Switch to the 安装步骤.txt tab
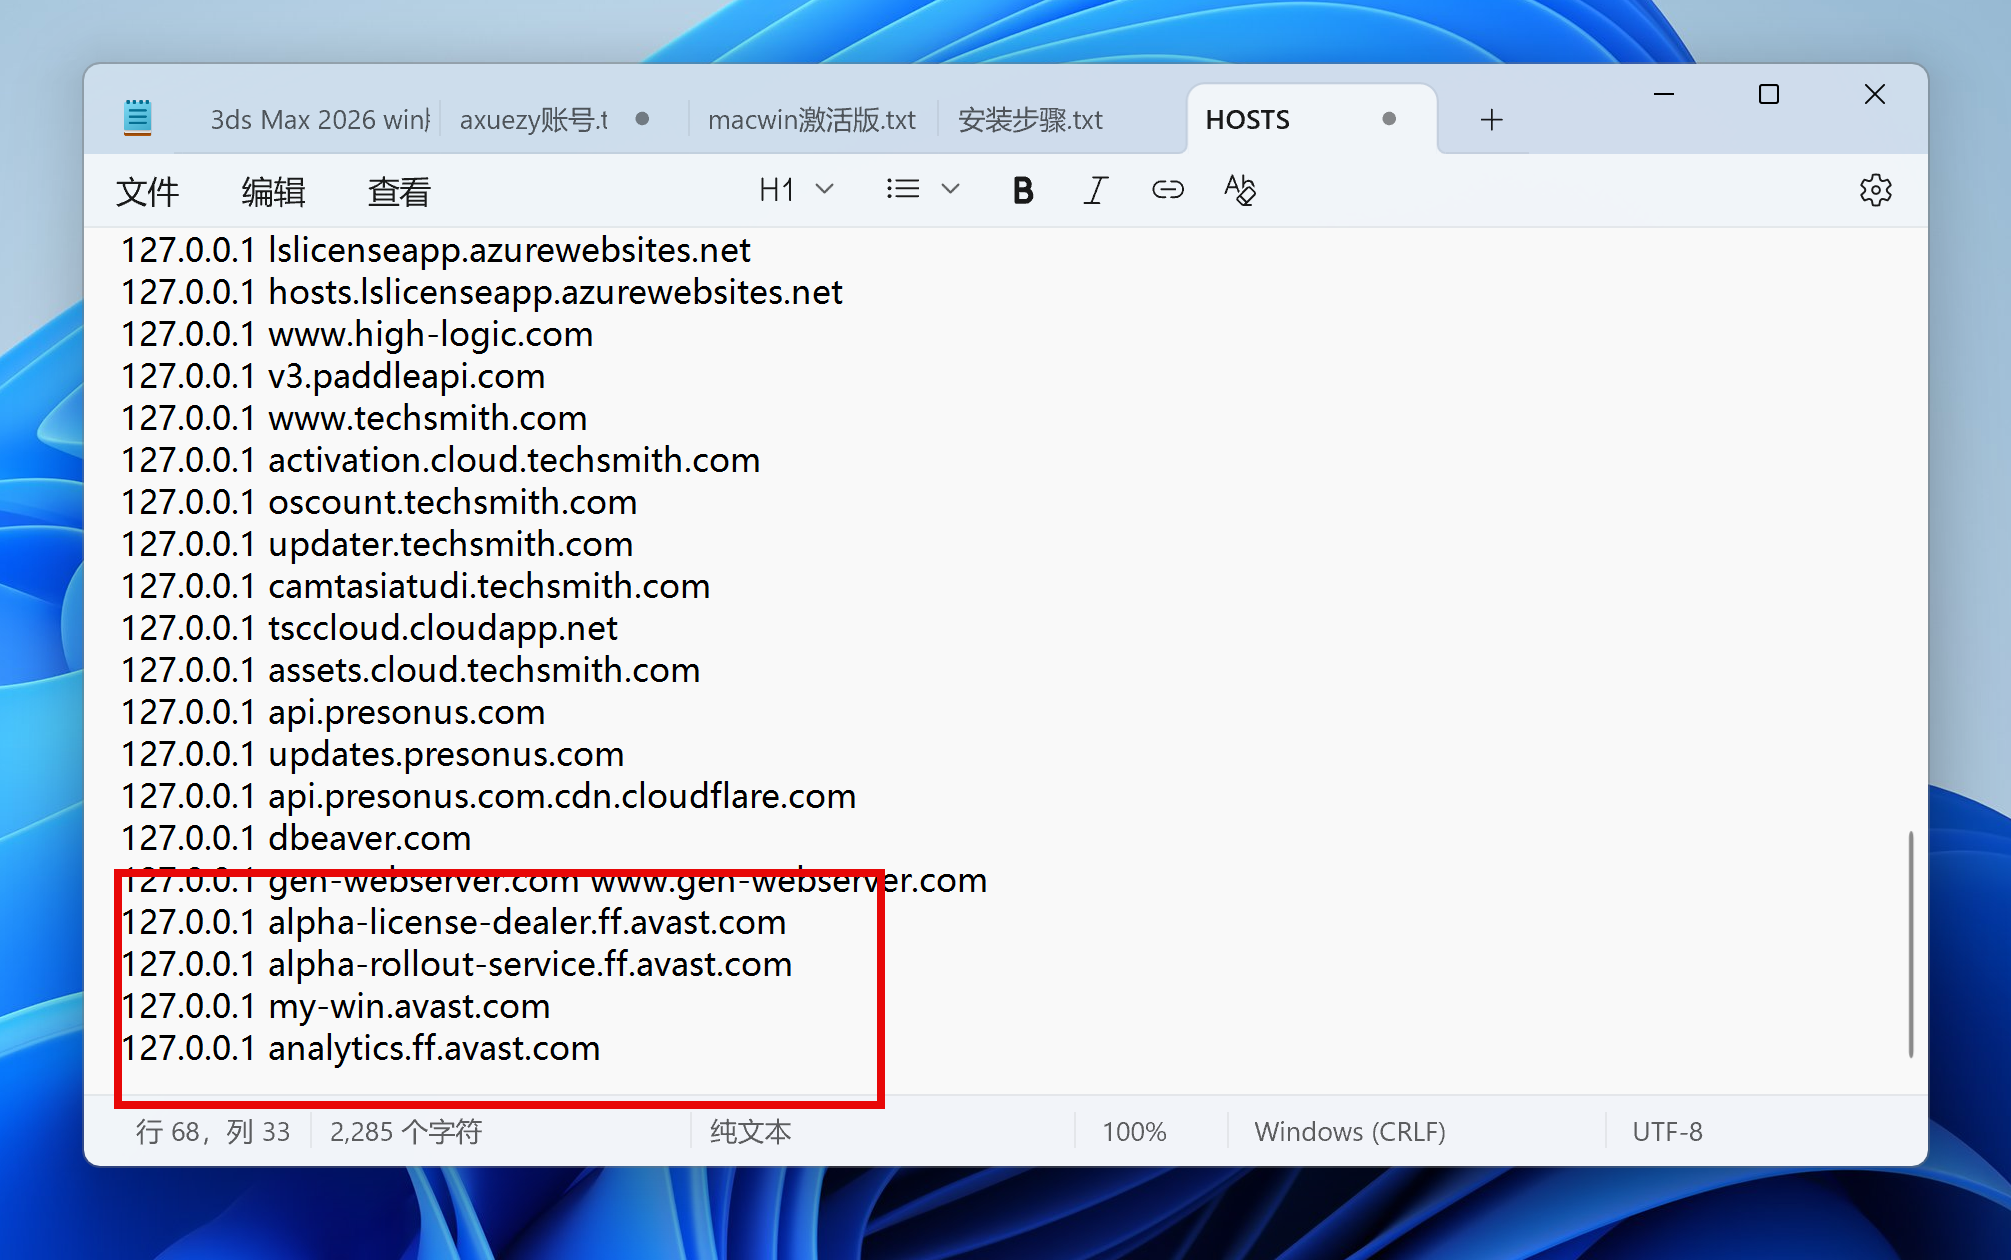The width and height of the screenshot is (2011, 1260). point(1030,120)
